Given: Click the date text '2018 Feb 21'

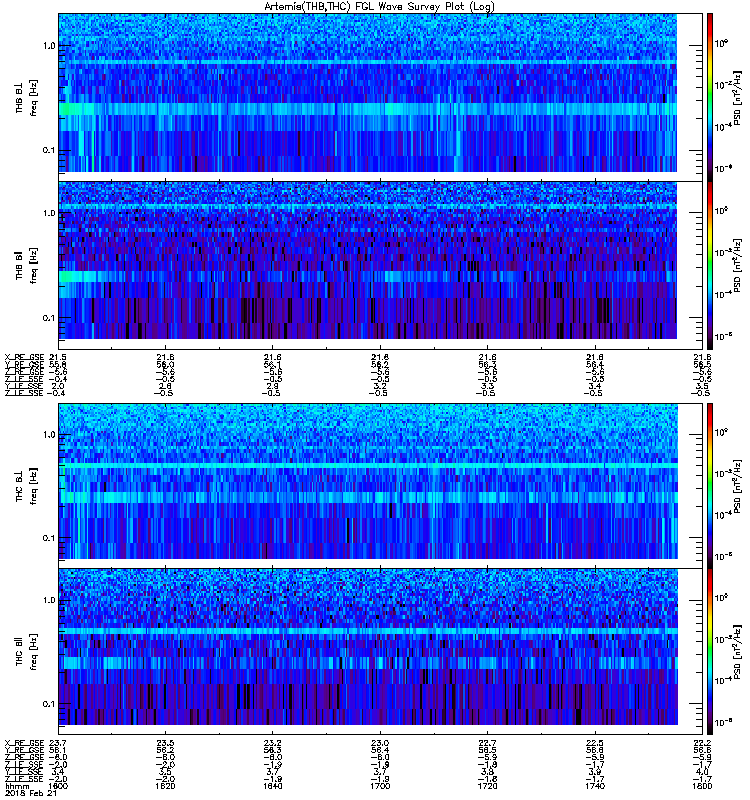Looking at the screenshot, I should [31, 793].
